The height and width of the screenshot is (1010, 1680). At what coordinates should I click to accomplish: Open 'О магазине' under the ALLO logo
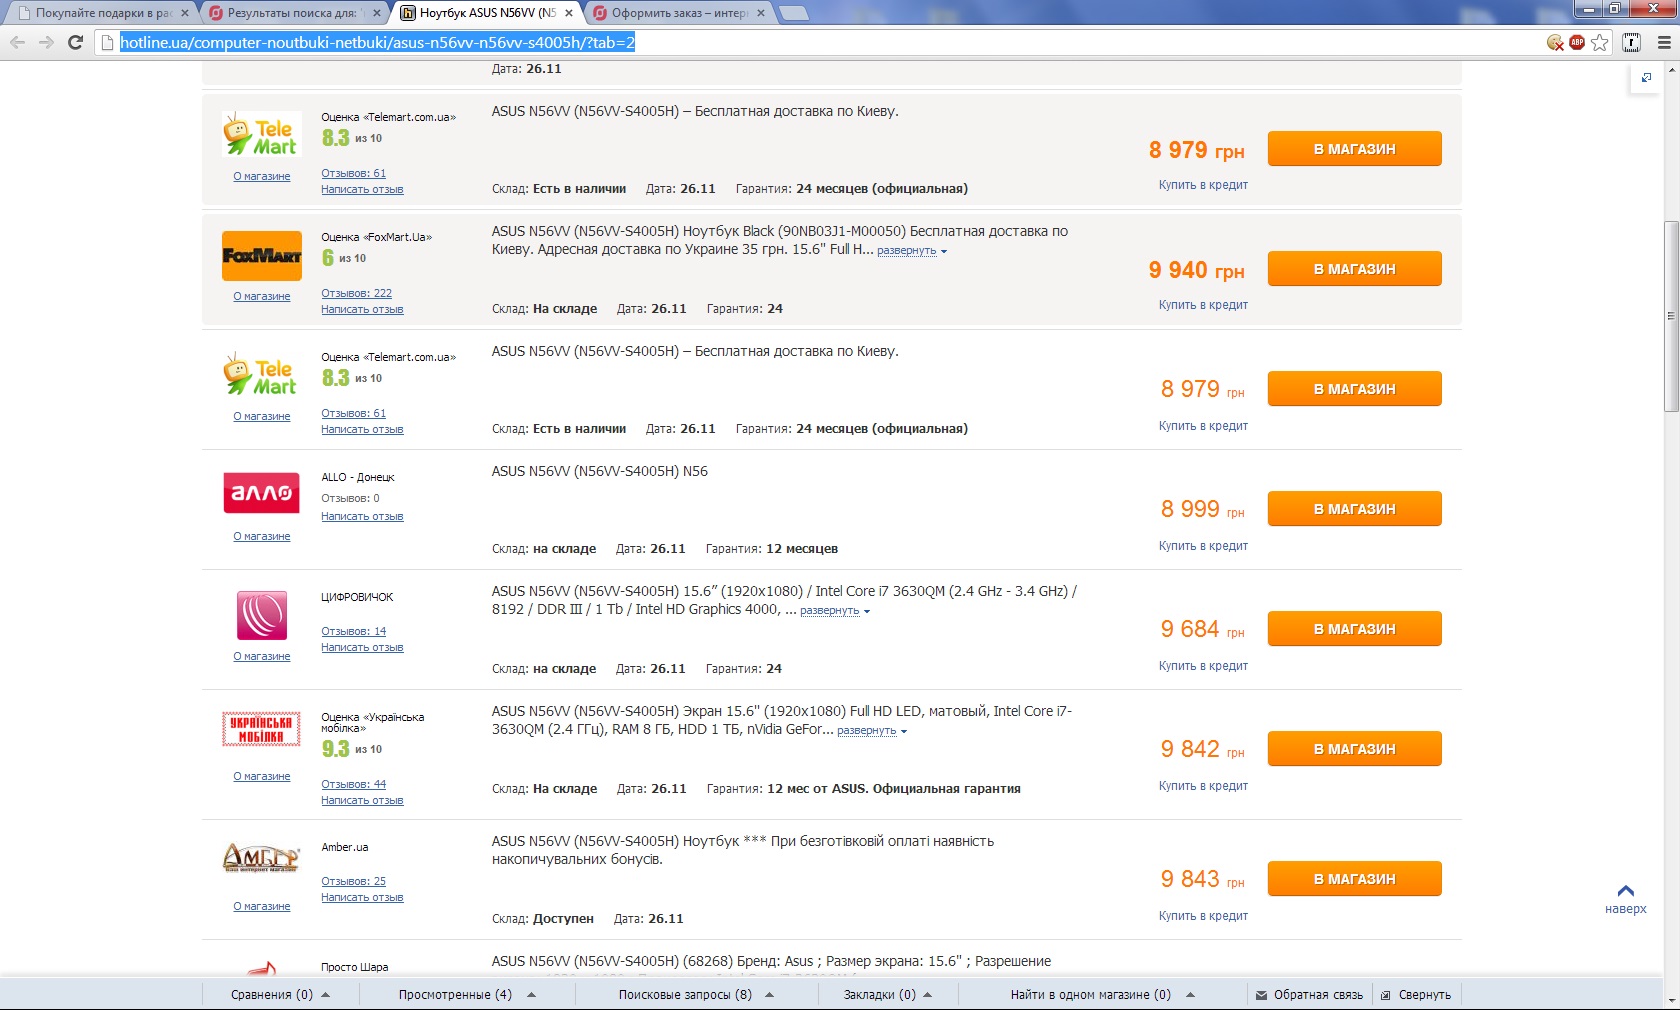[262, 536]
